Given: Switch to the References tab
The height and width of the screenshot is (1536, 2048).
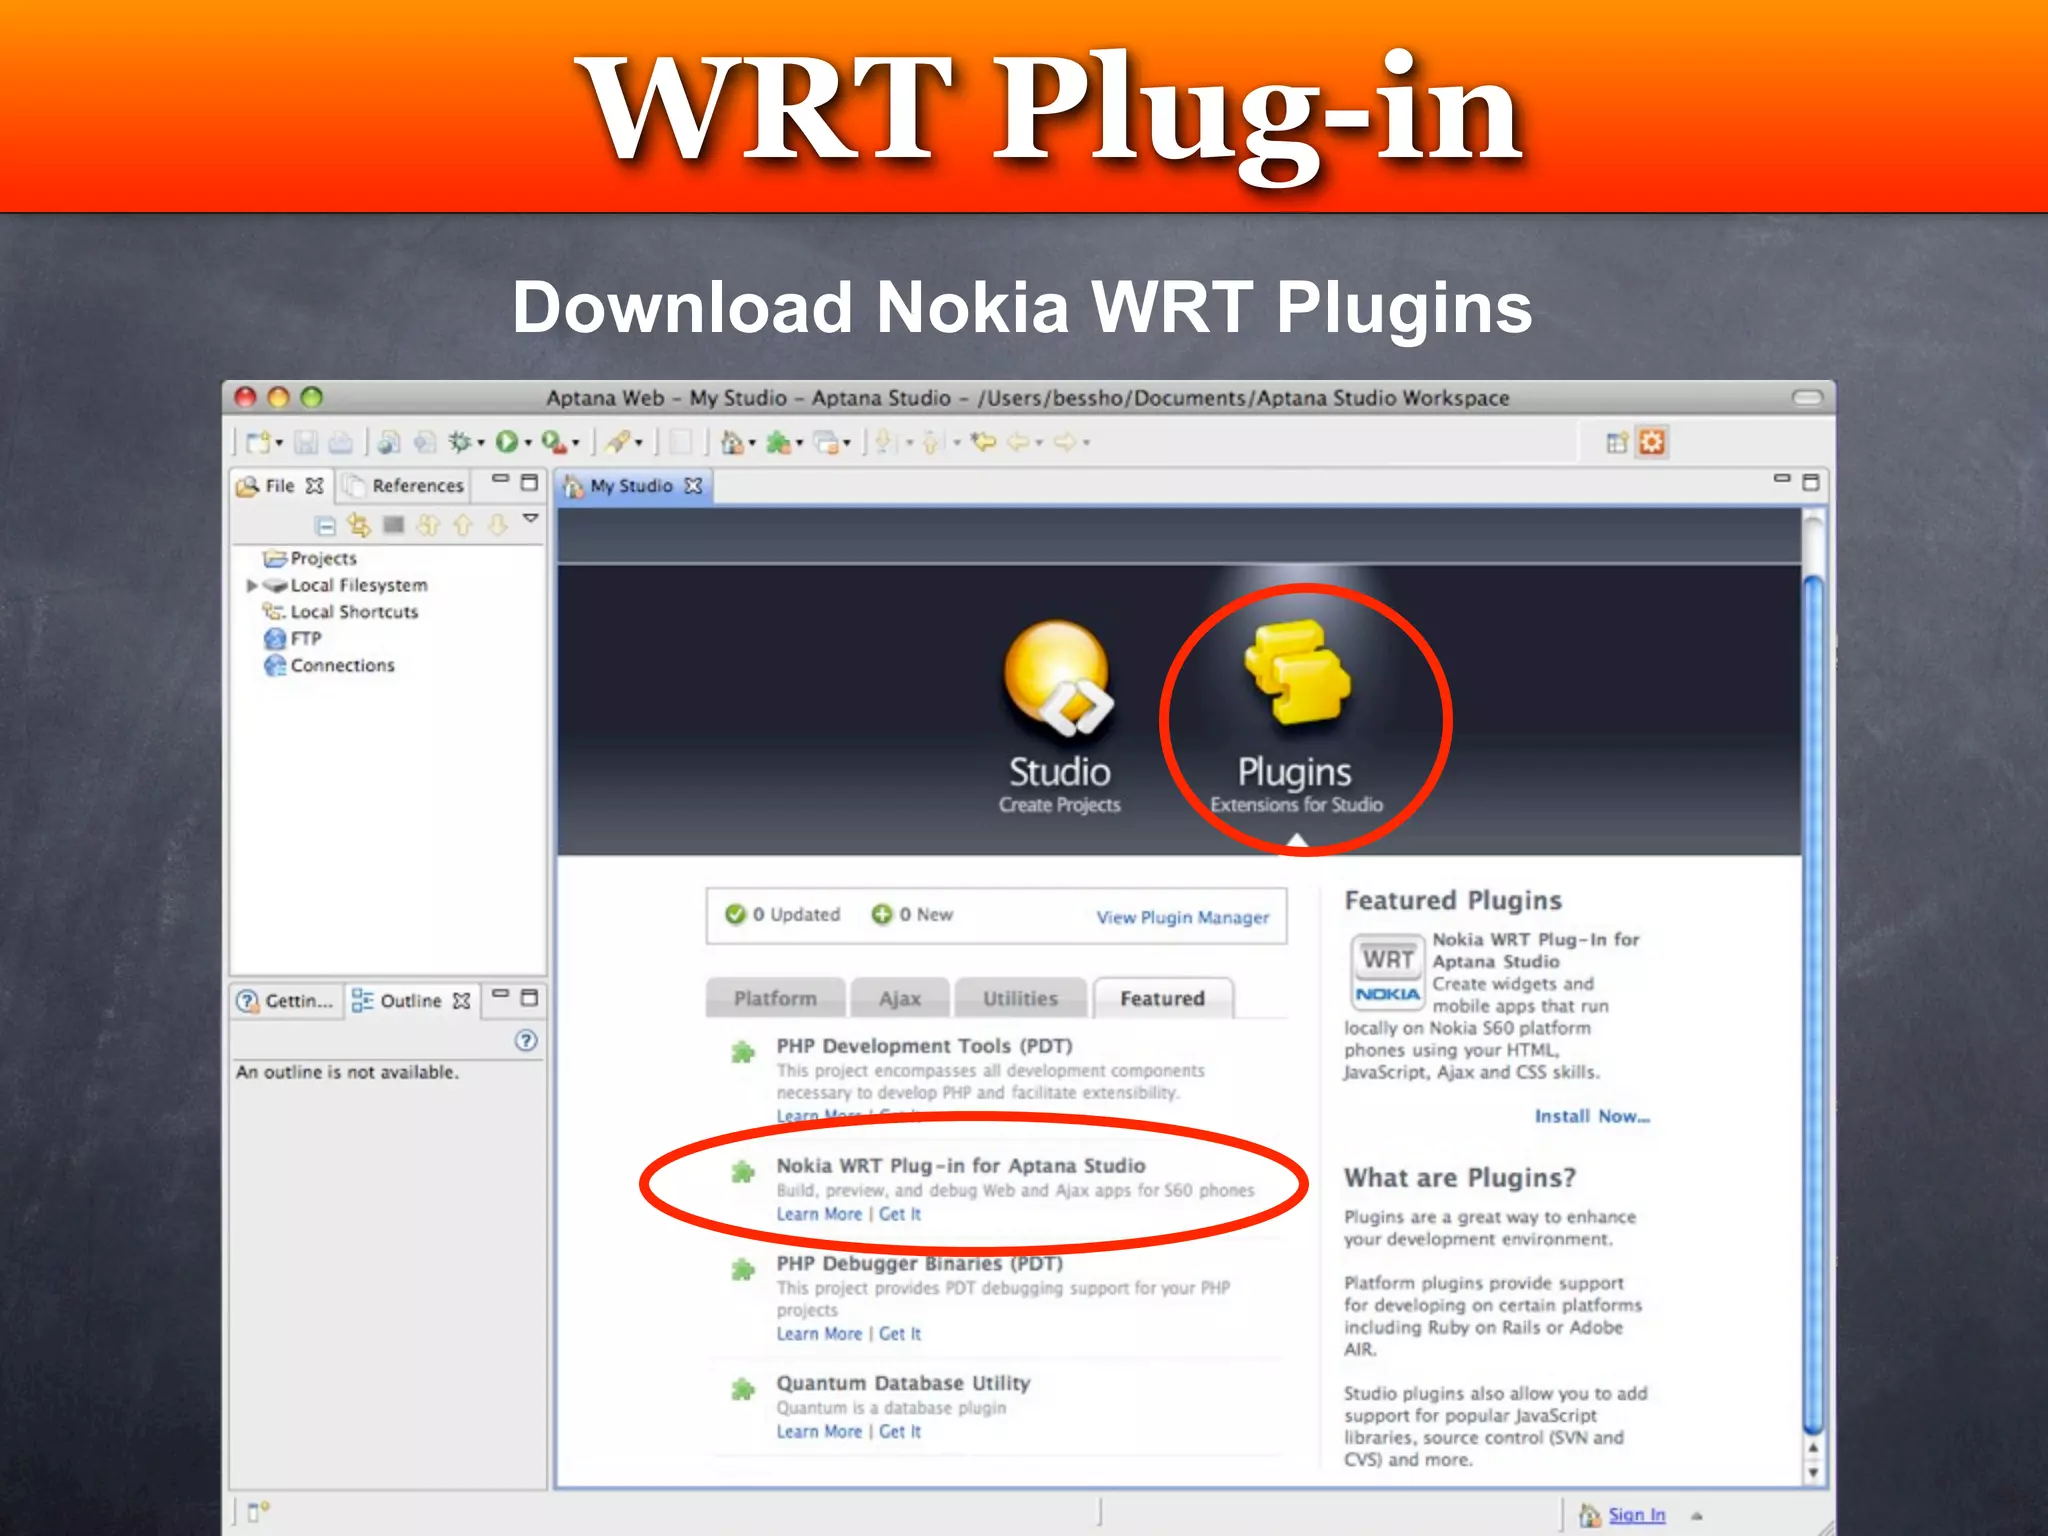Looking at the screenshot, I should (404, 486).
